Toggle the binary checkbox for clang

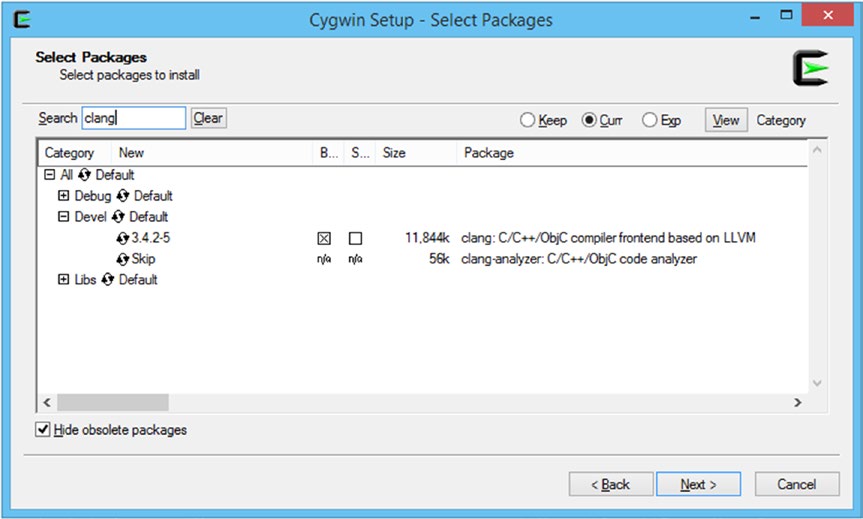tap(324, 238)
